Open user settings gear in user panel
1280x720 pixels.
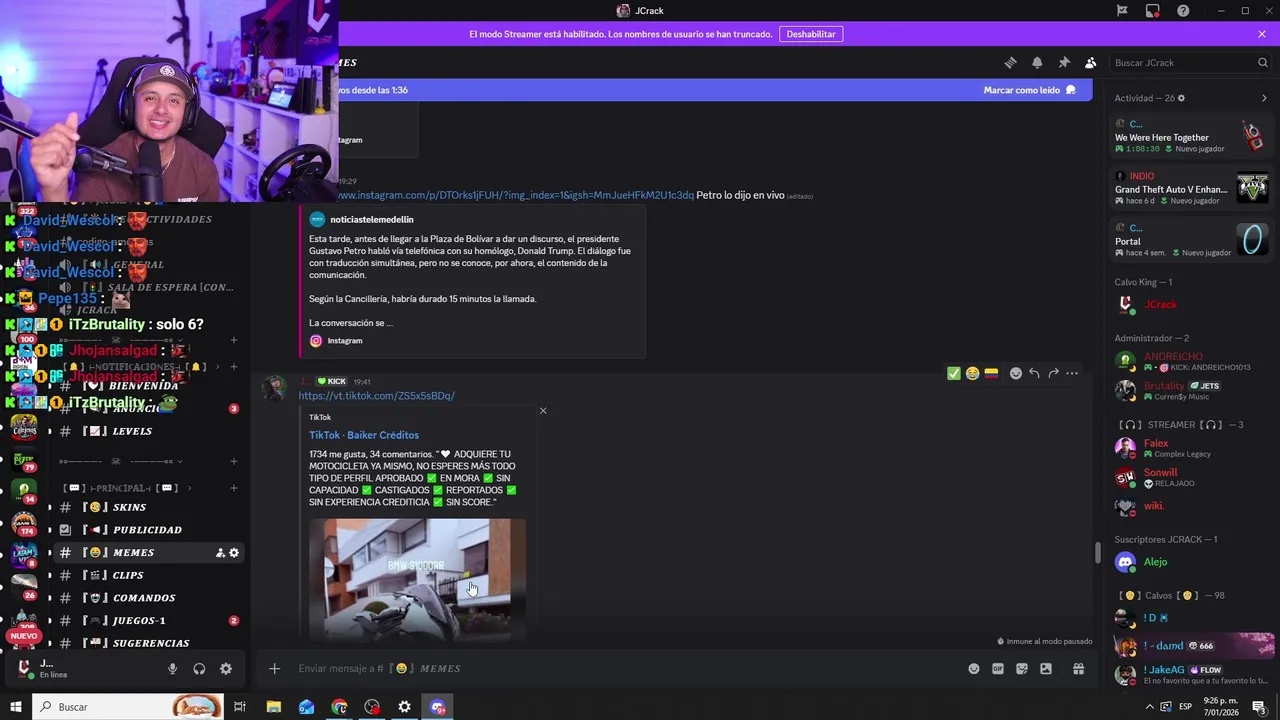click(x=226, y=669)
